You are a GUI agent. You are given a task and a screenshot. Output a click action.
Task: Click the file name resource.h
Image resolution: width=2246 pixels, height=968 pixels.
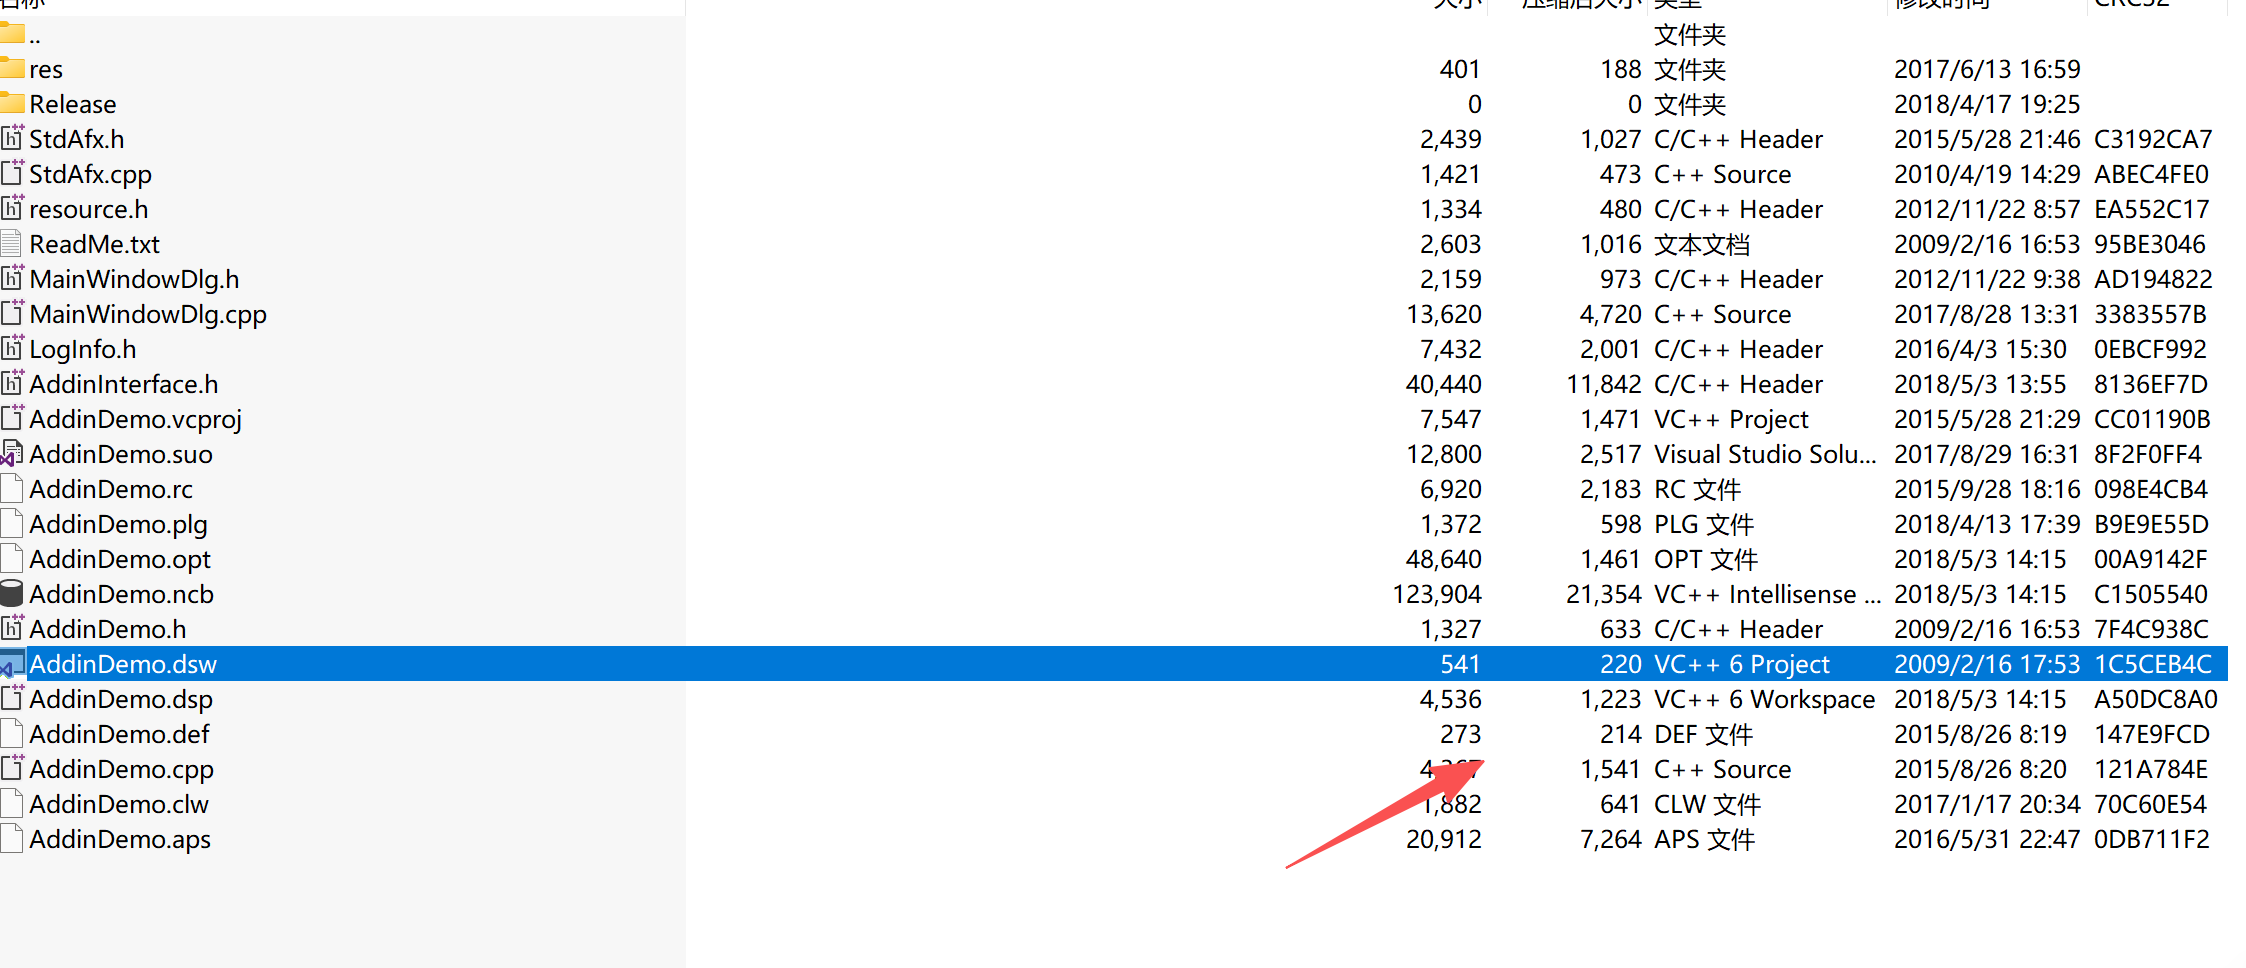coord(89,209)
